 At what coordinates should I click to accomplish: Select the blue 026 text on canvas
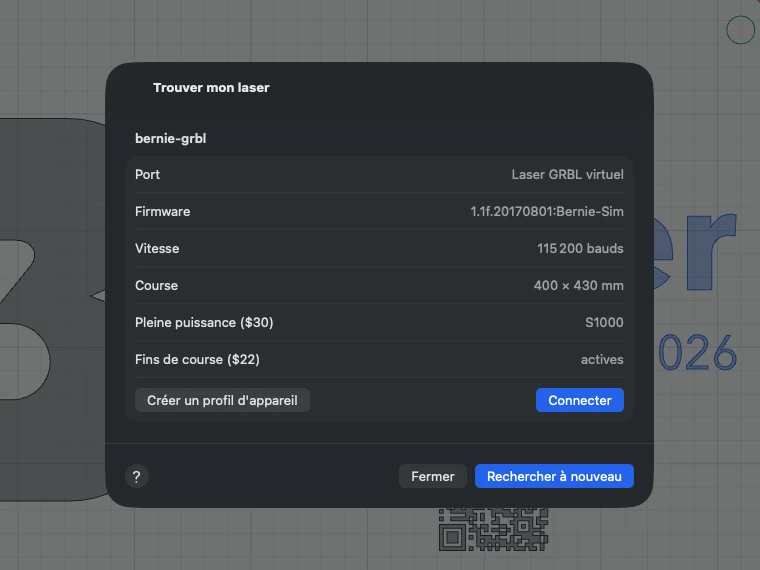(697, 353)
